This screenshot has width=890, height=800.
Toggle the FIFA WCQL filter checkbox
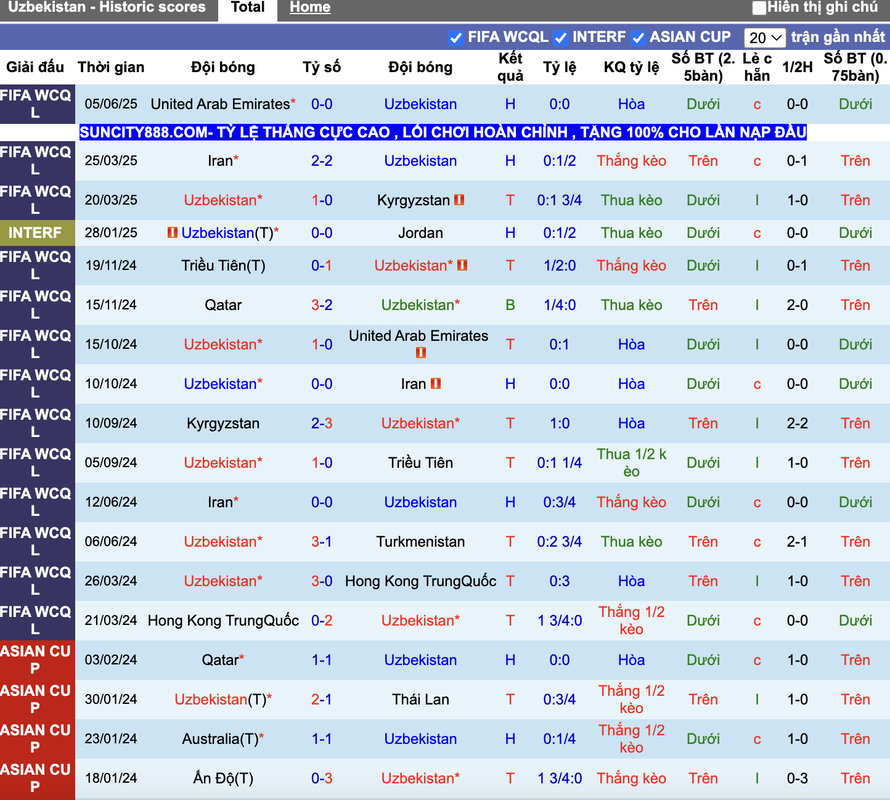point(455,38)
